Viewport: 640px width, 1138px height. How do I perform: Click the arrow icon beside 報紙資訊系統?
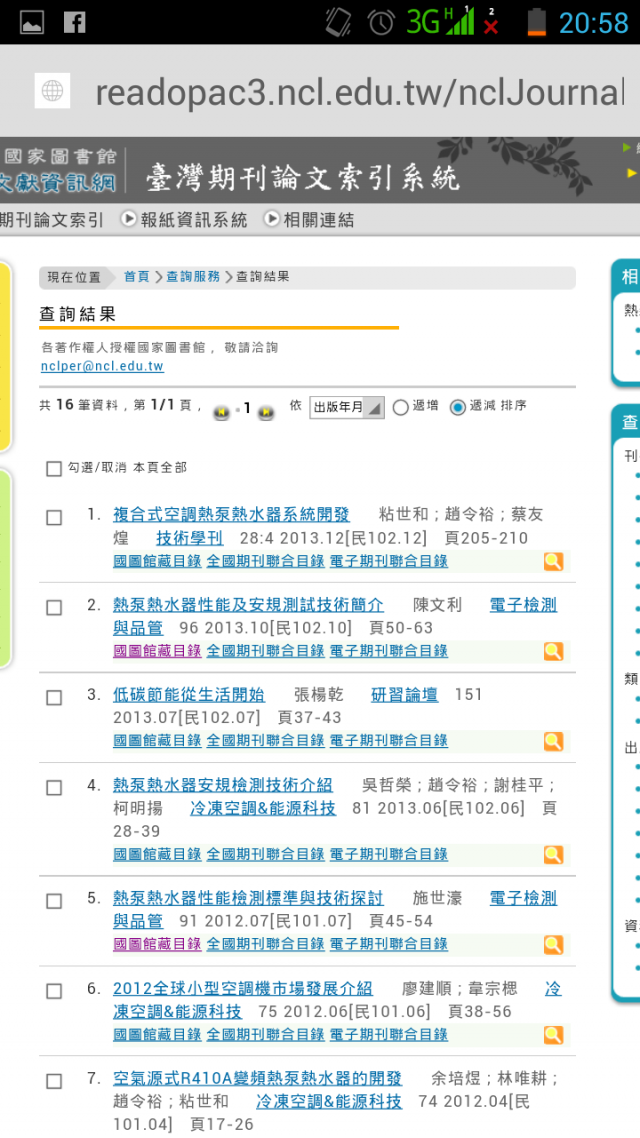click(x=128, y=218)
